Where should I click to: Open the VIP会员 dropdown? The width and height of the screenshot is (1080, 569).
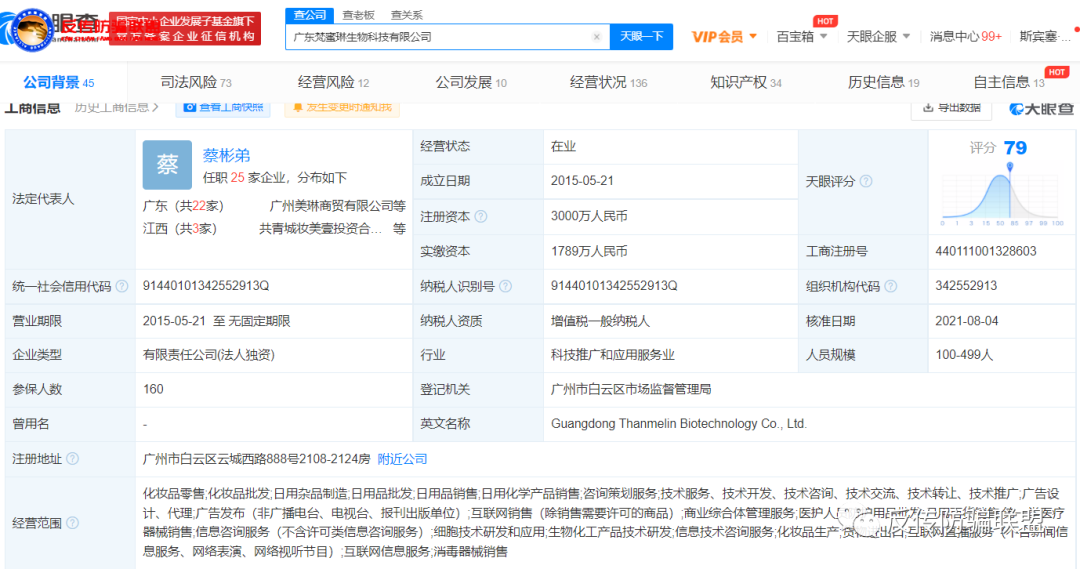(724, 37)
